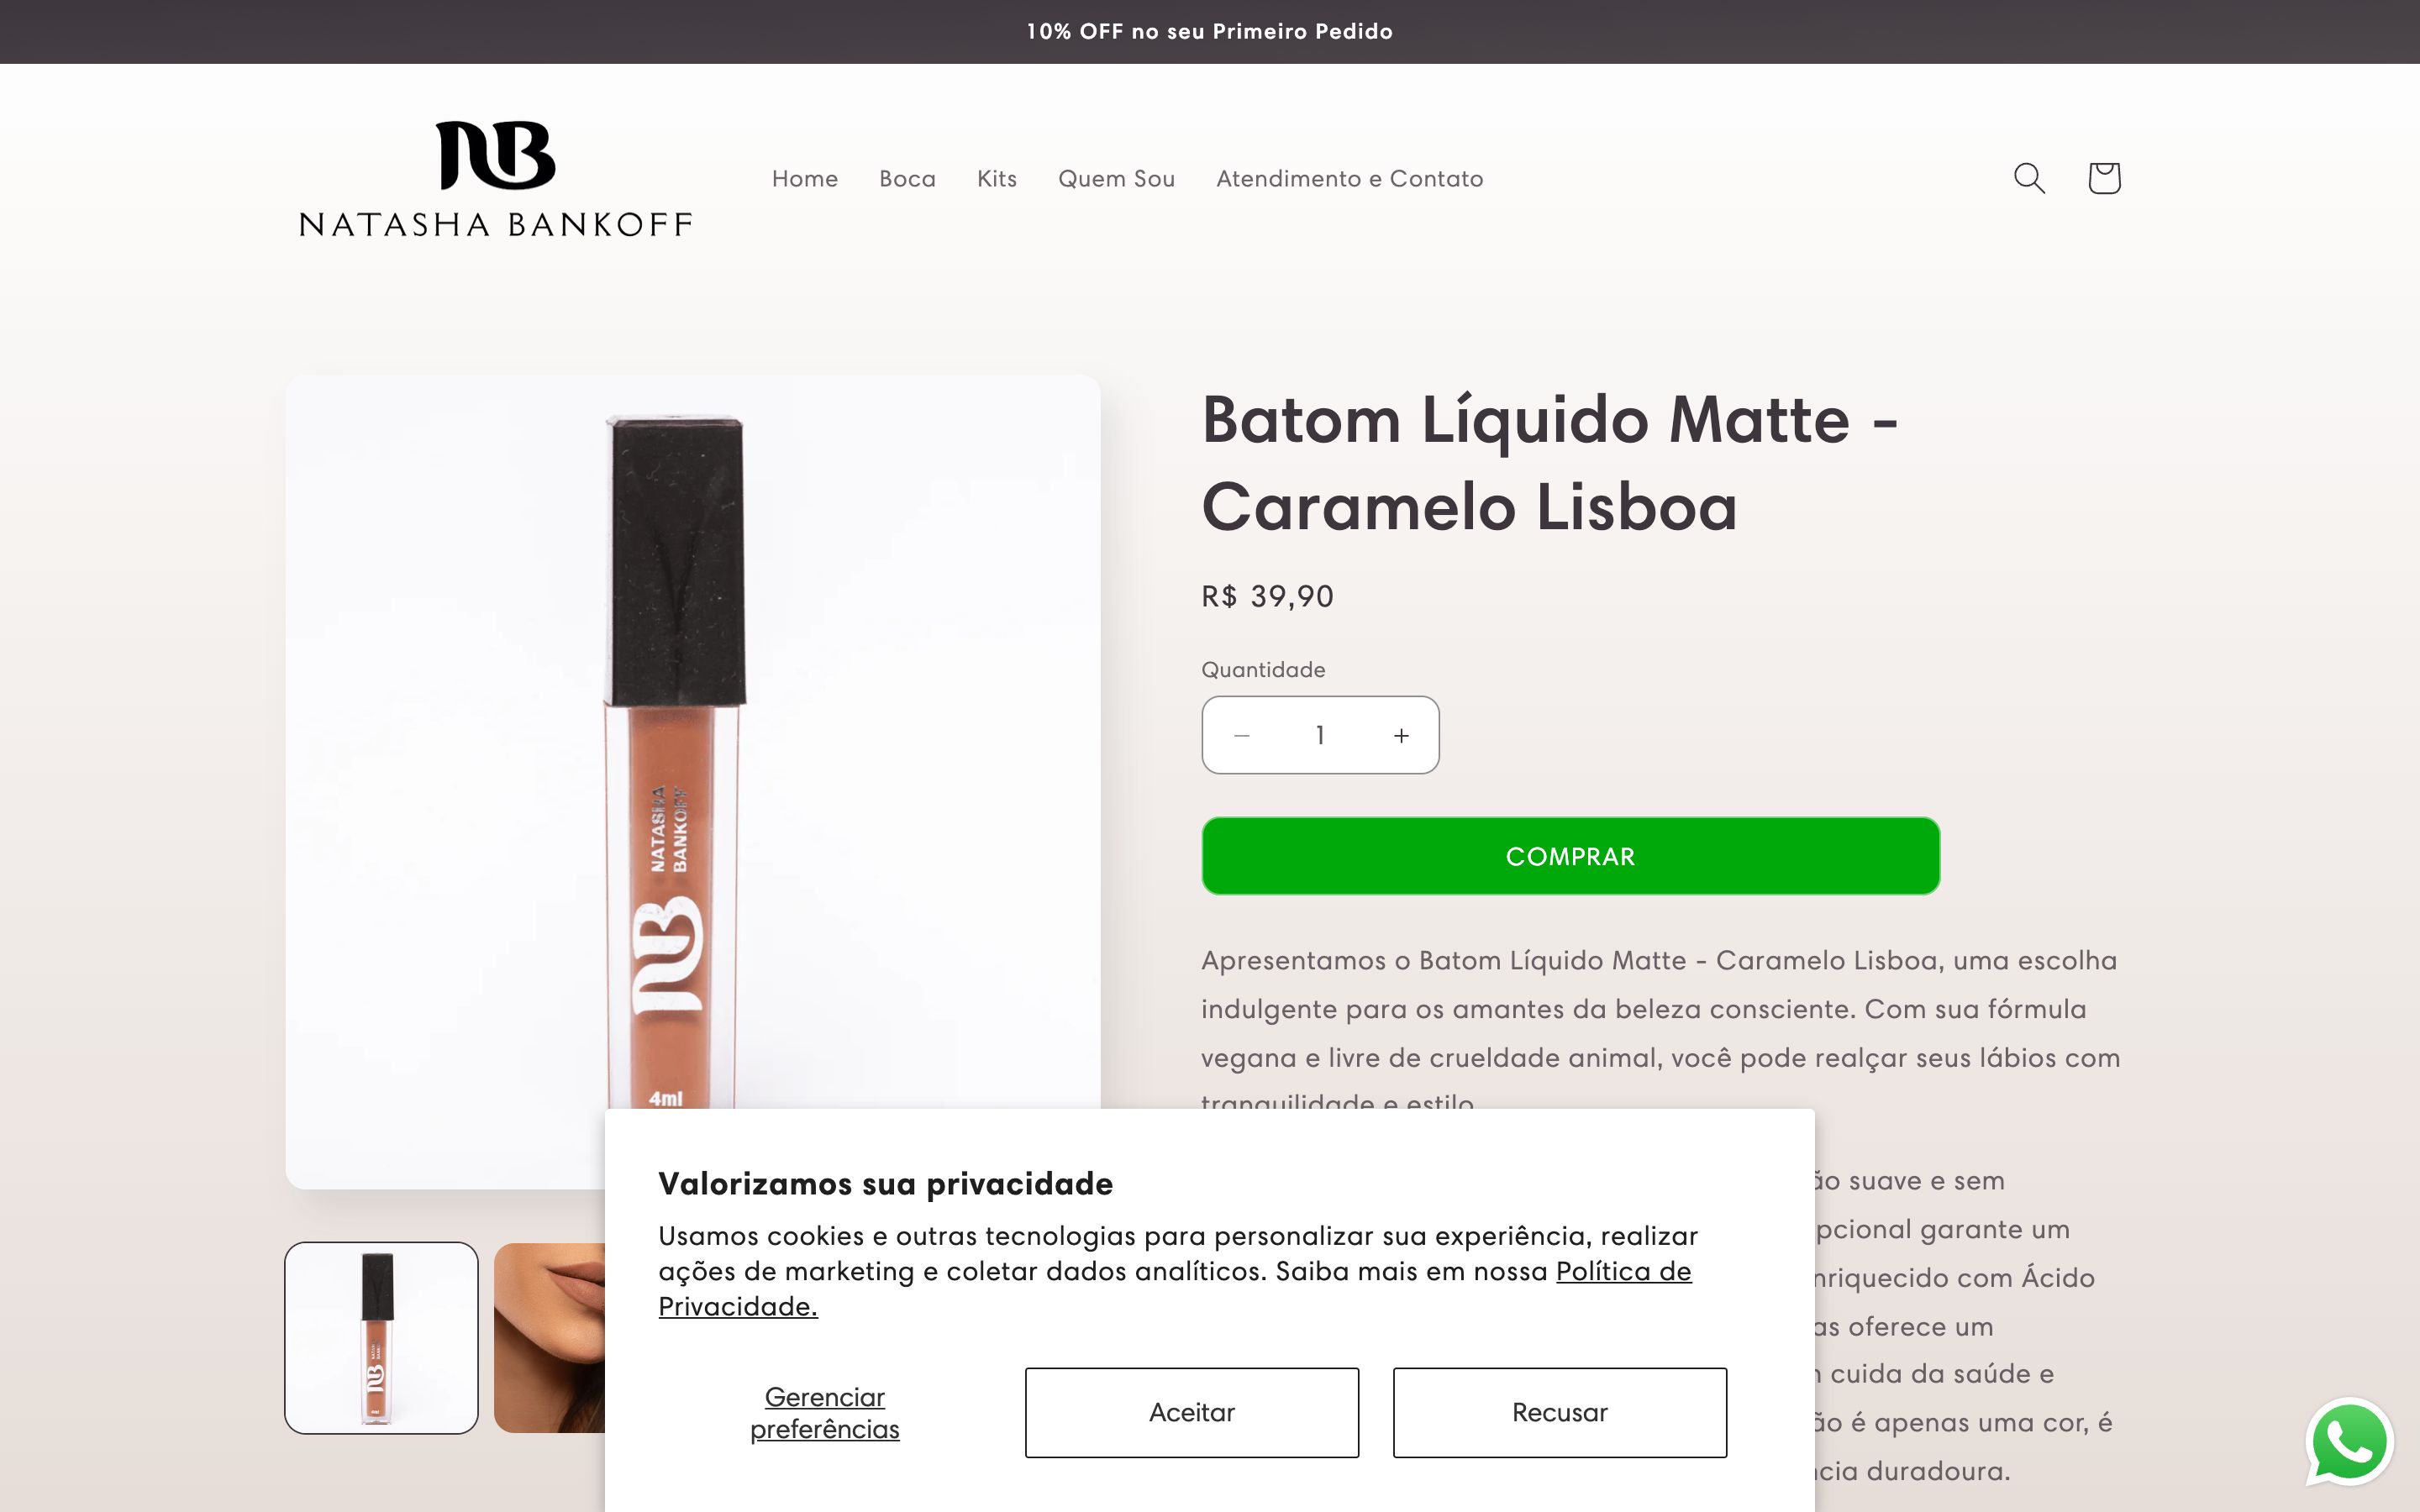The image size is (2420, 1512).
Task: Accept cookies with Aceitar button
Action: point(1191,1412)
